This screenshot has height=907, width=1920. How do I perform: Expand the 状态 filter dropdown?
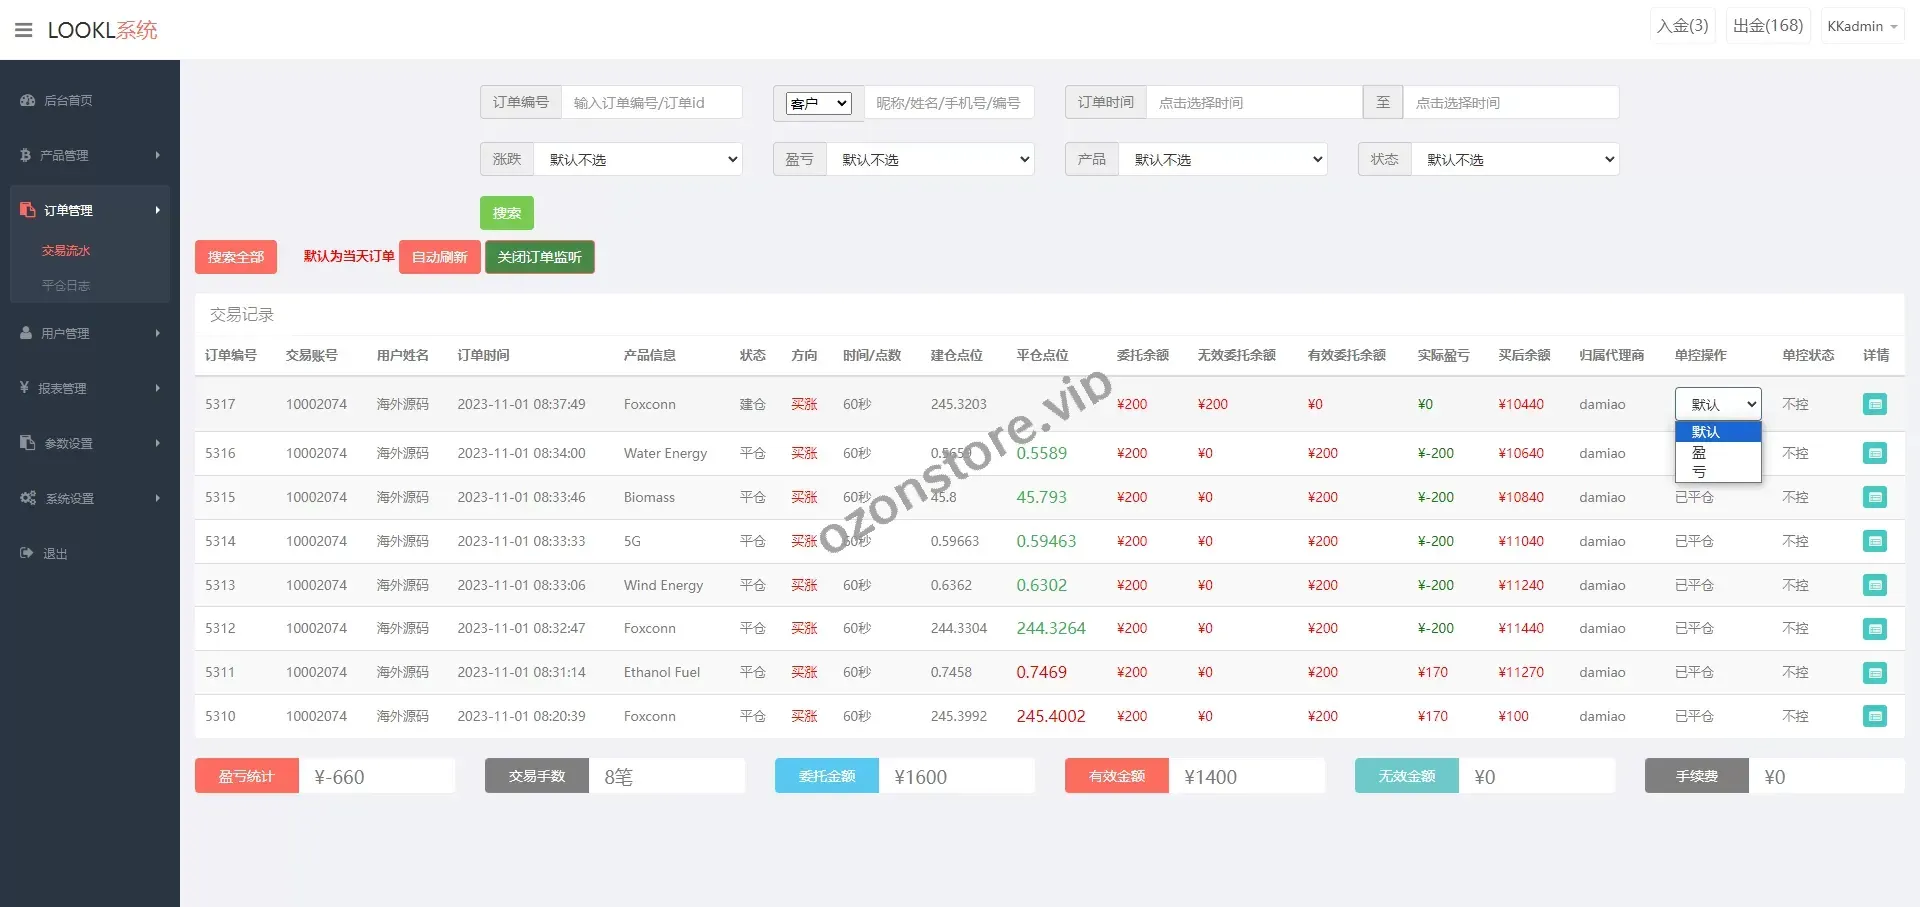(x=1514, y=160)
